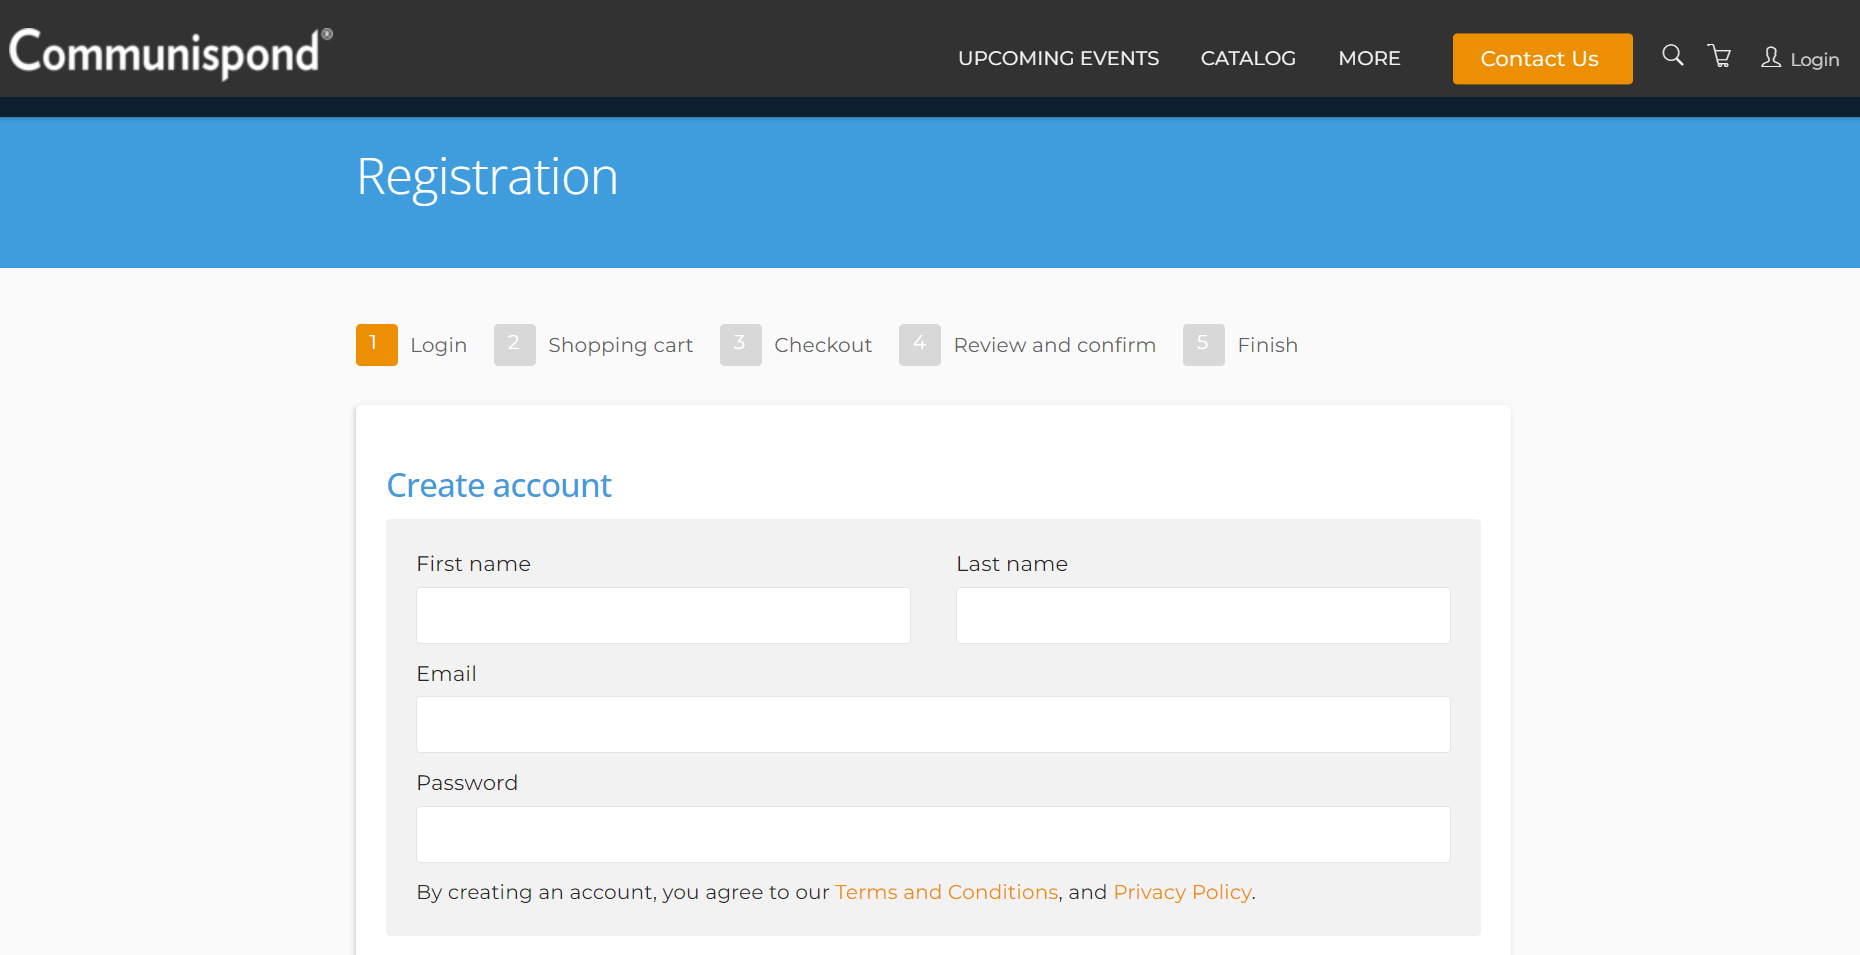
Task: Click the search magnifier icon
Action: [x=1672, y=56]
